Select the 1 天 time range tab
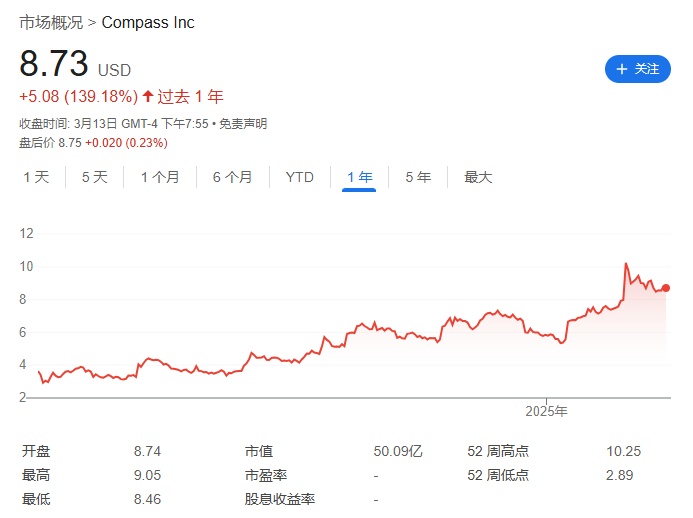This screenshot has height=518, width=693. 36,177
